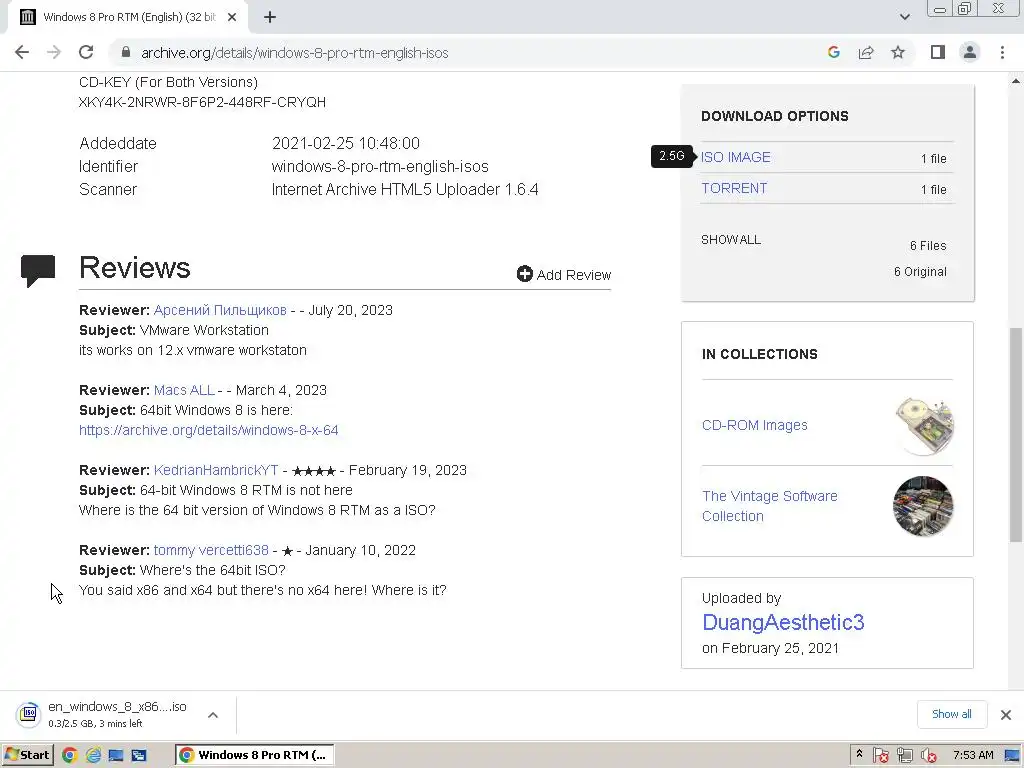Click the page vertical scrollbar thumb

1016,434
